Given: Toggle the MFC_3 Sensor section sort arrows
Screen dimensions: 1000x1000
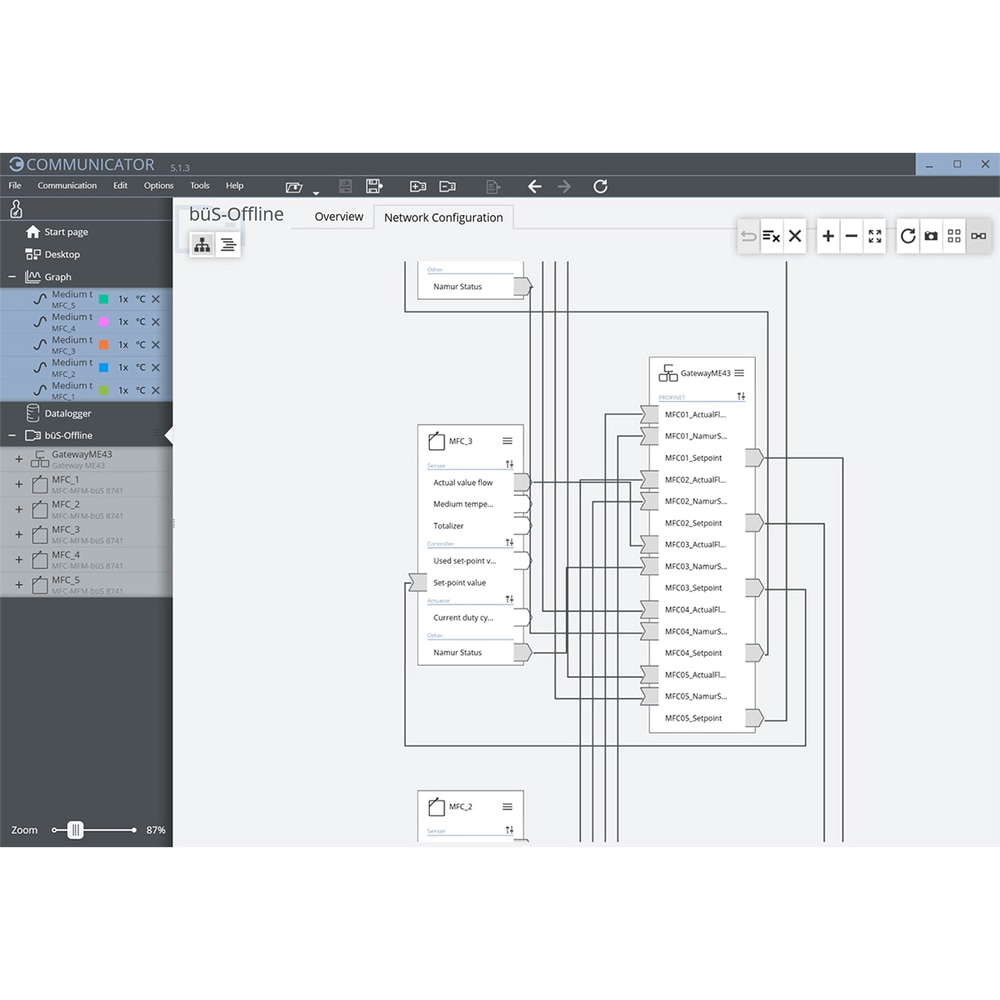Looking at the screenshot, I should [510, 464].
